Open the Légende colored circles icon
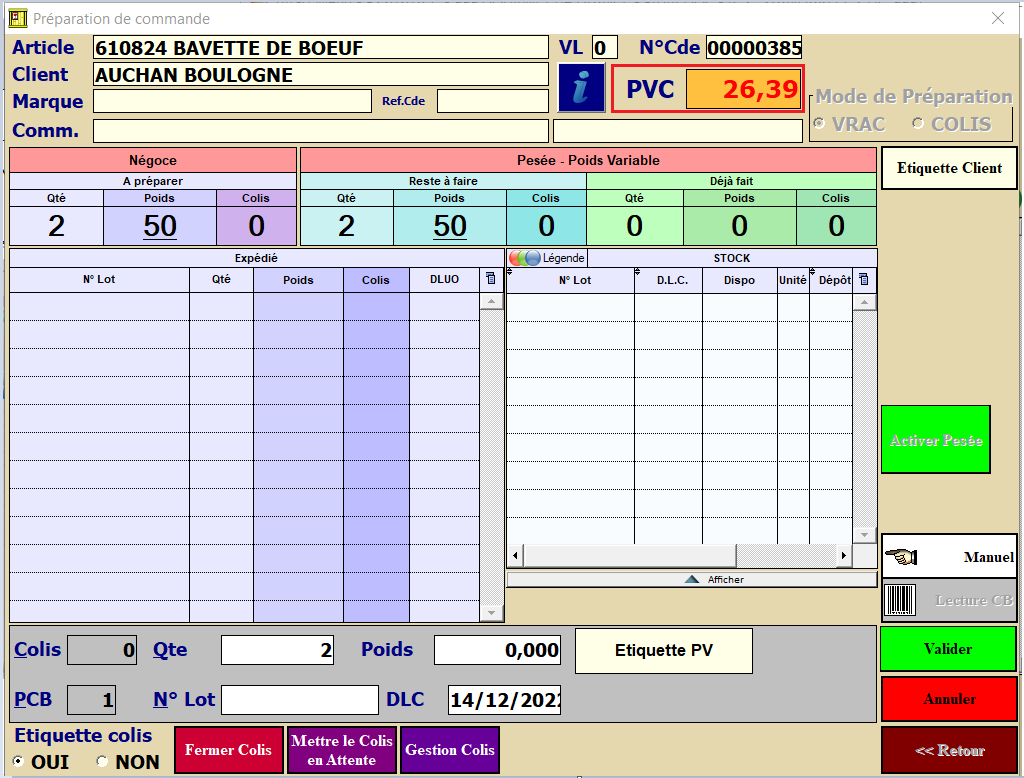Screen dimensions: 1024x778 tap(525, 258)
